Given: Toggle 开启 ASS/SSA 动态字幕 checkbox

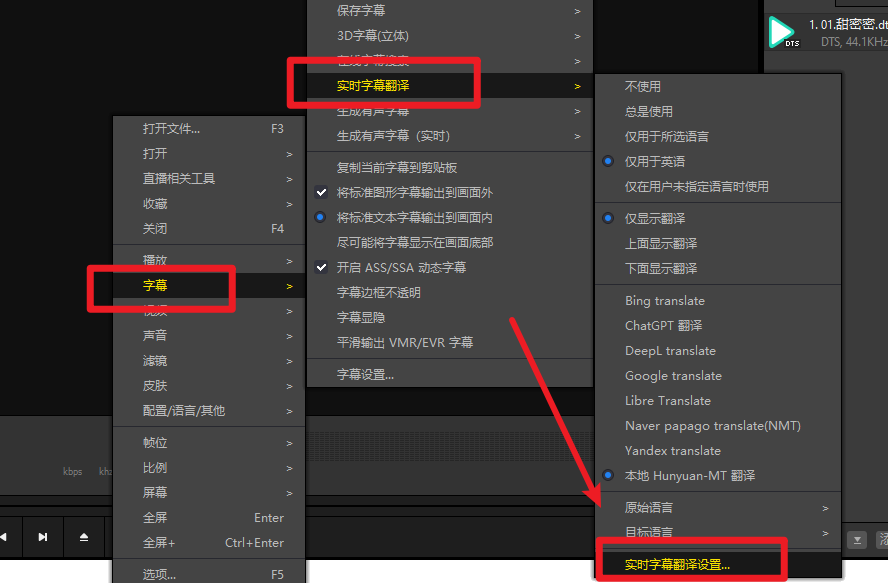Looking at the screenshot, I should tap(321, 267).
